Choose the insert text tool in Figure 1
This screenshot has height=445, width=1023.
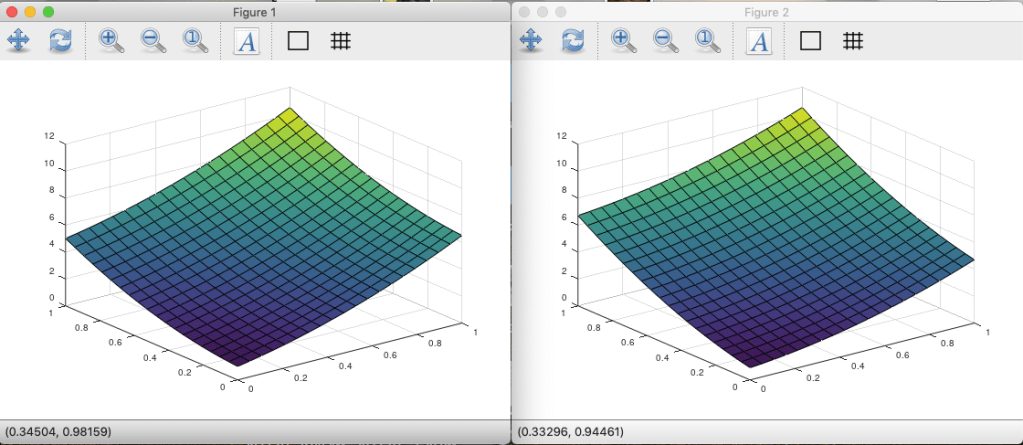click(x=246, y=41)
